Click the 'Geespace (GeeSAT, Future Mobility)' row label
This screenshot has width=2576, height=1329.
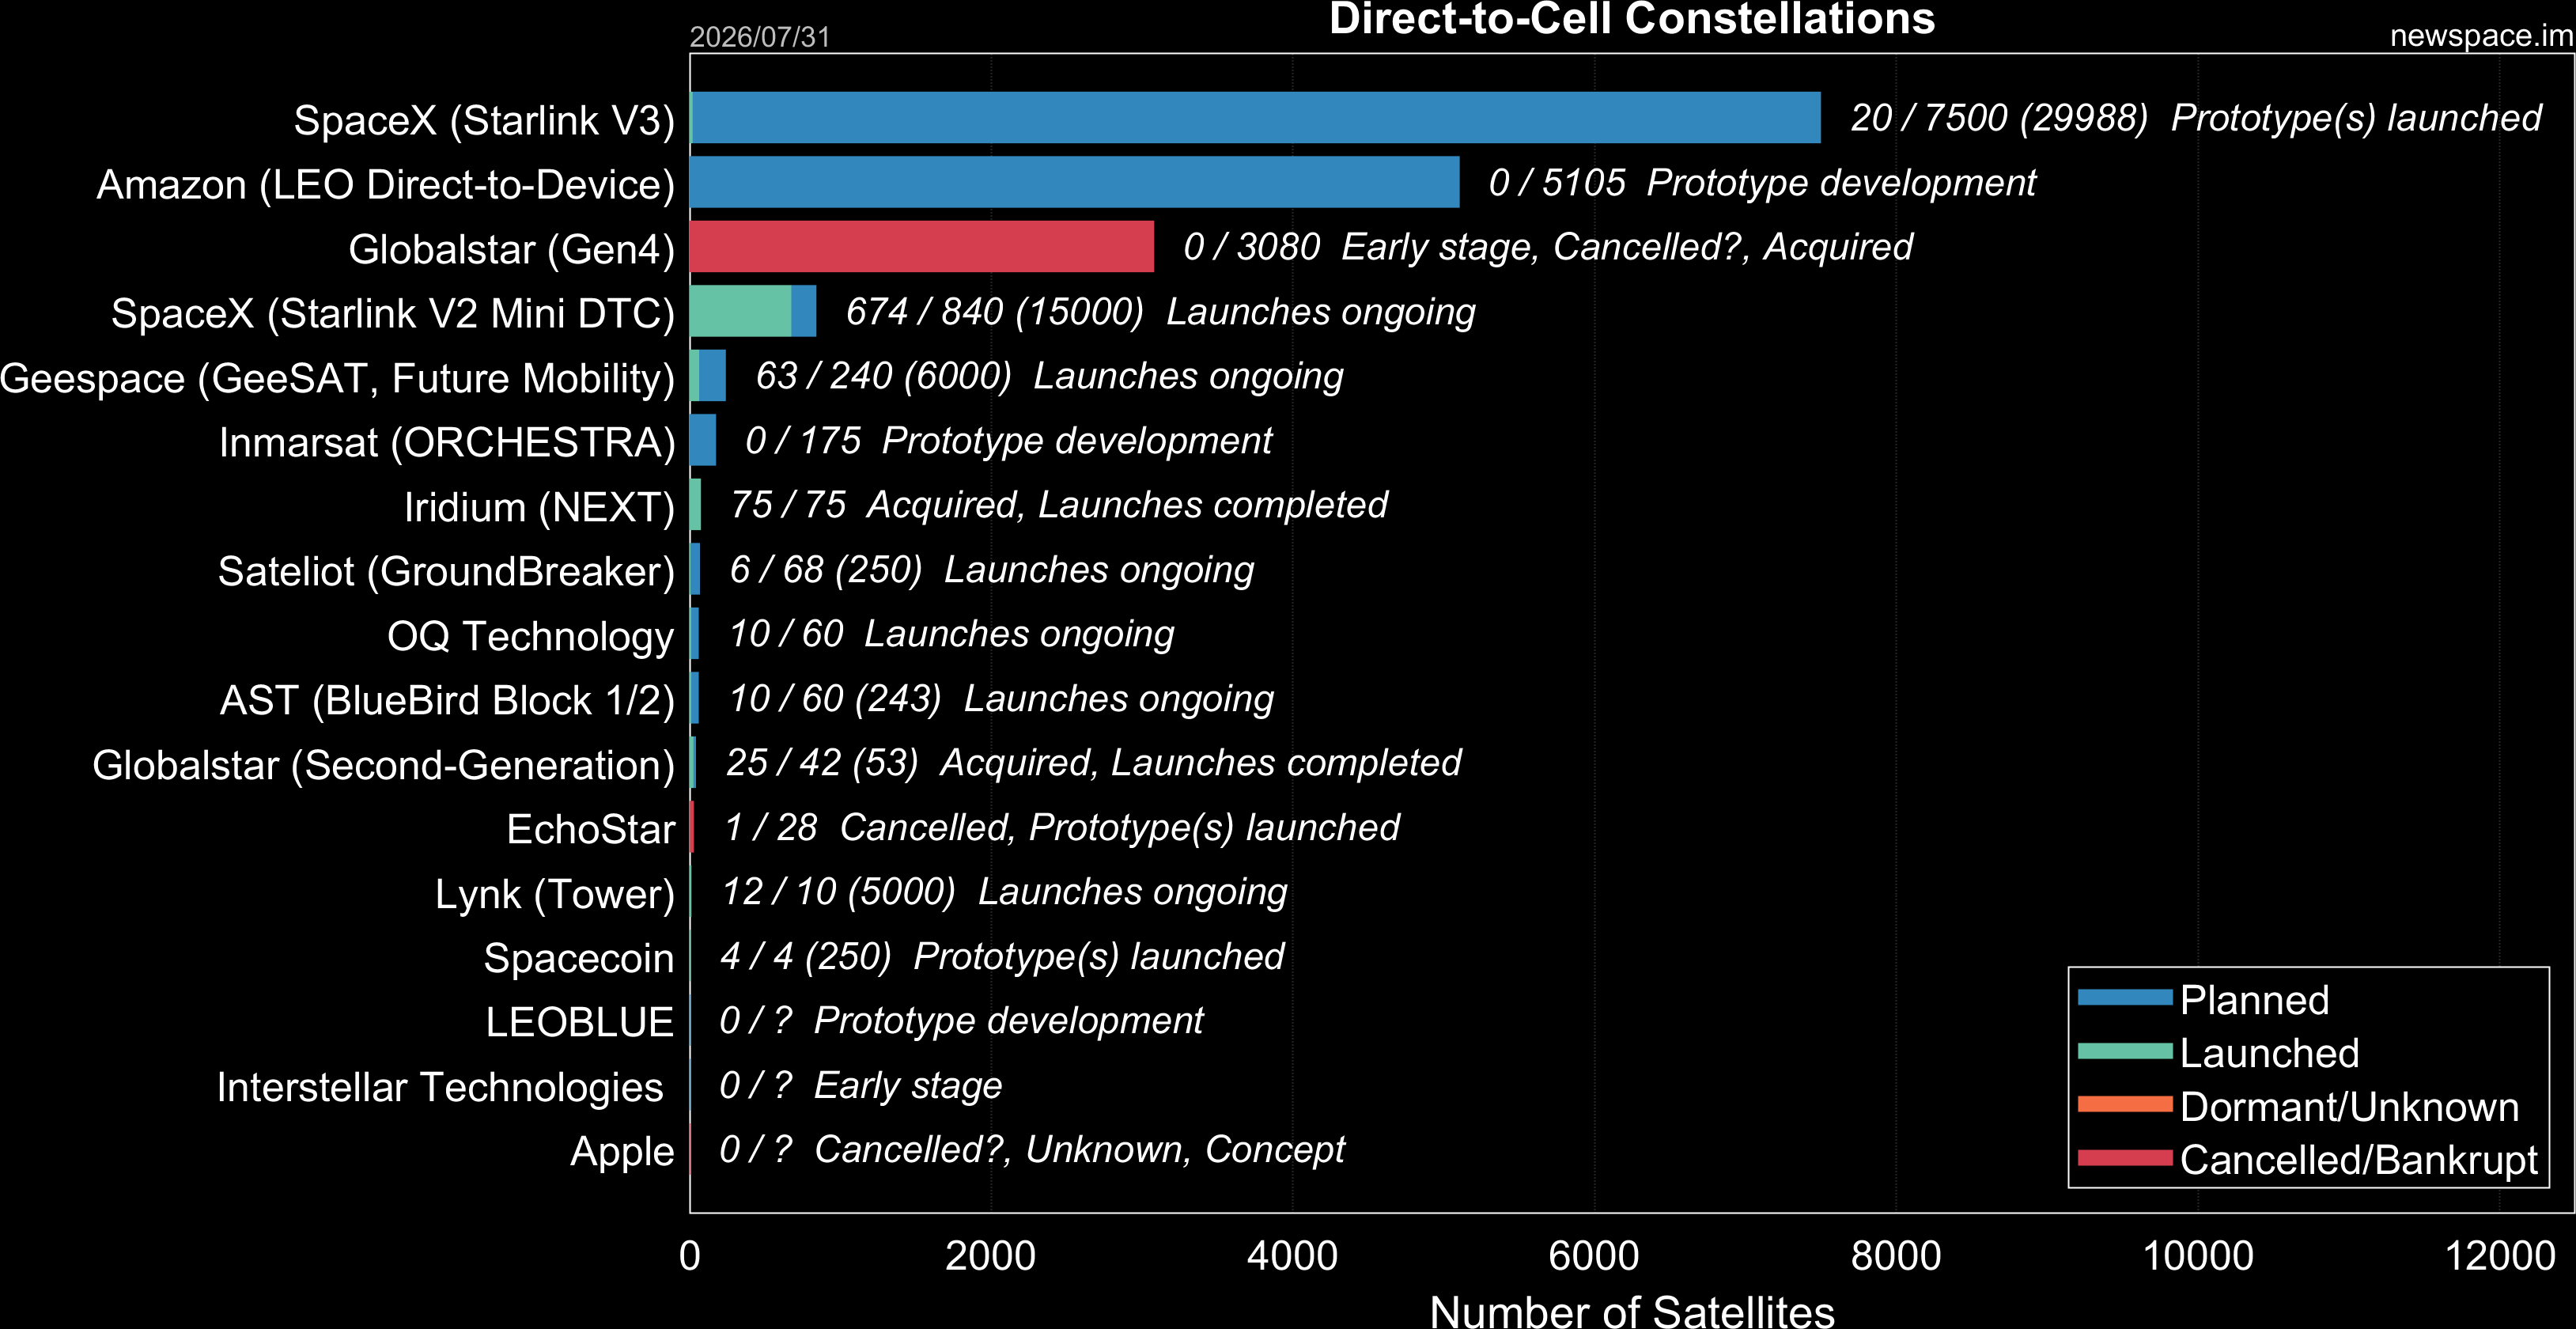(338, 379)
